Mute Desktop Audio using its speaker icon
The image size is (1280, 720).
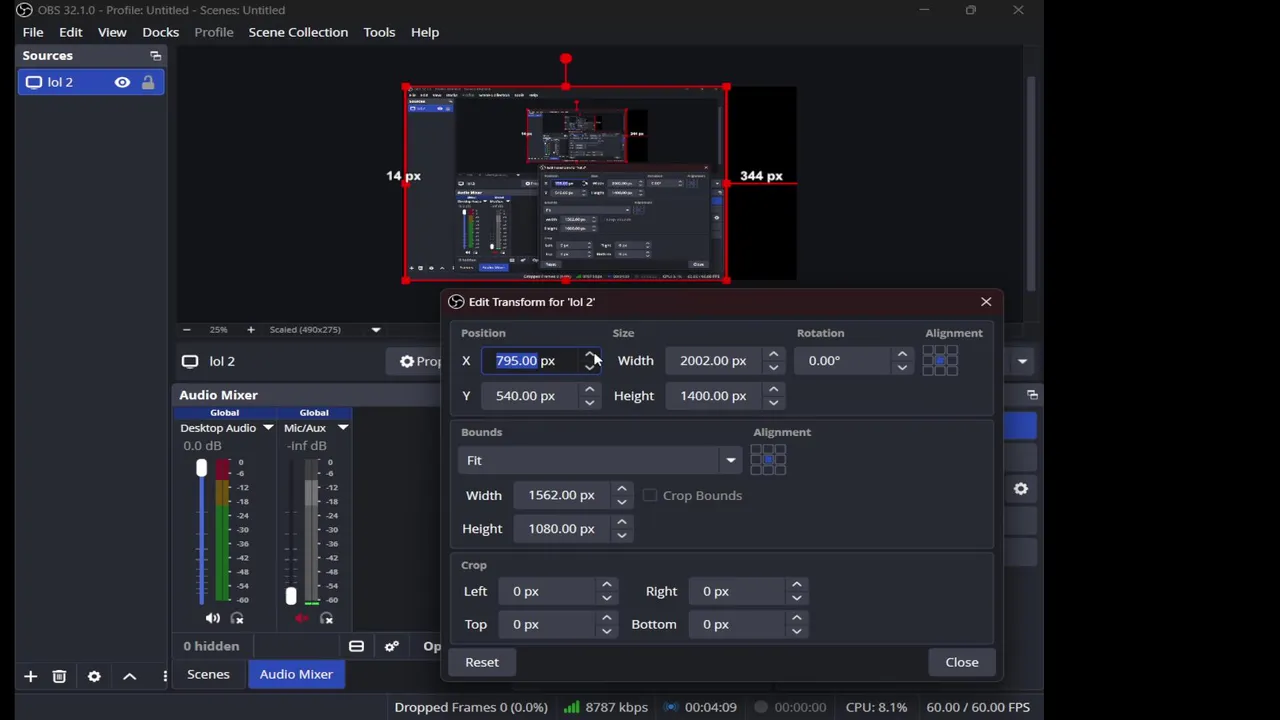point(212,619)
